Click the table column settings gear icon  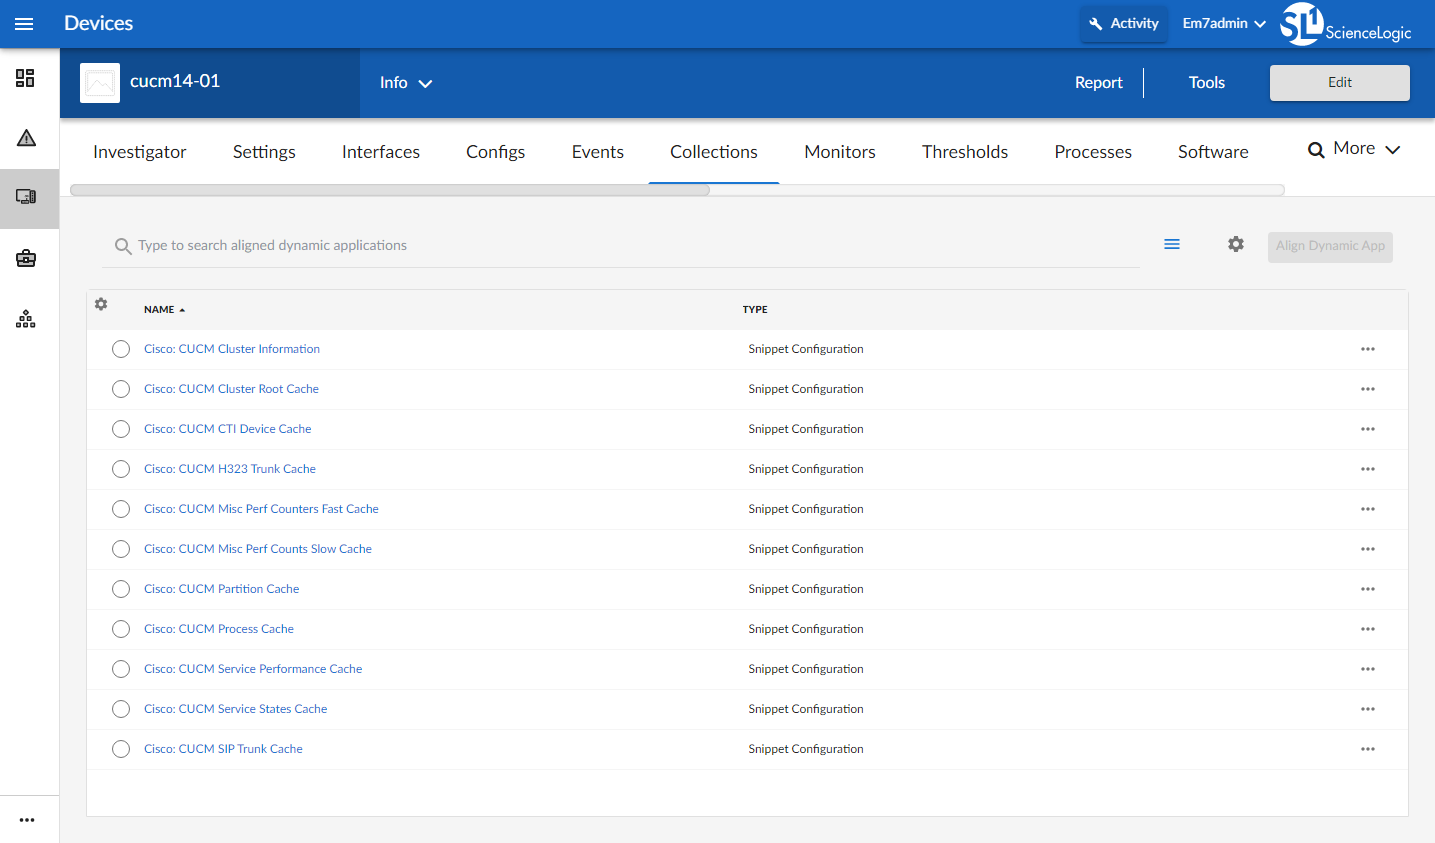[x=101, y=304]
